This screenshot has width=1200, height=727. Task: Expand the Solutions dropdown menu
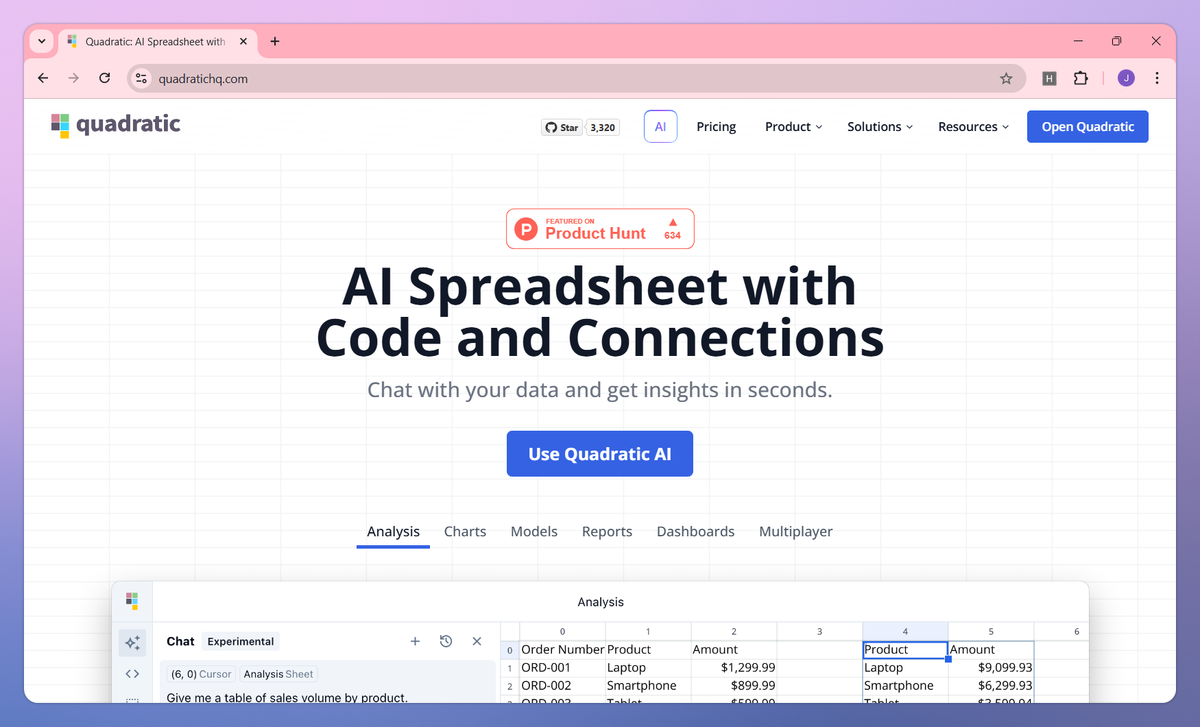point(880,127)
